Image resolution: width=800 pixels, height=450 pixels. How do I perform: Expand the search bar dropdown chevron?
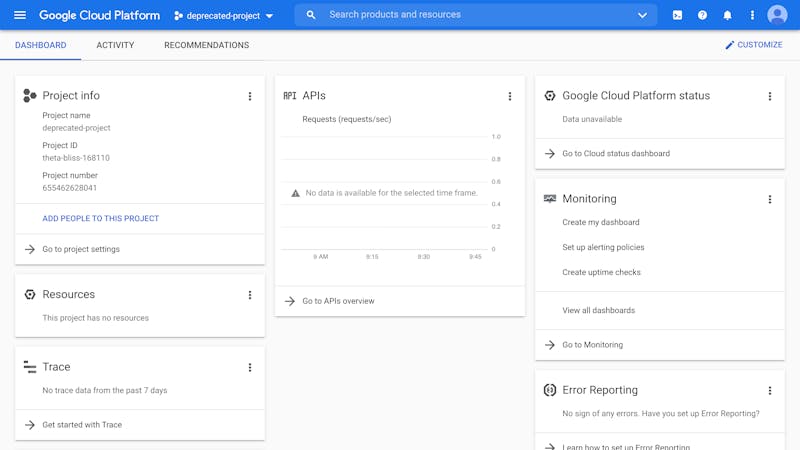(x=642, y=15)
